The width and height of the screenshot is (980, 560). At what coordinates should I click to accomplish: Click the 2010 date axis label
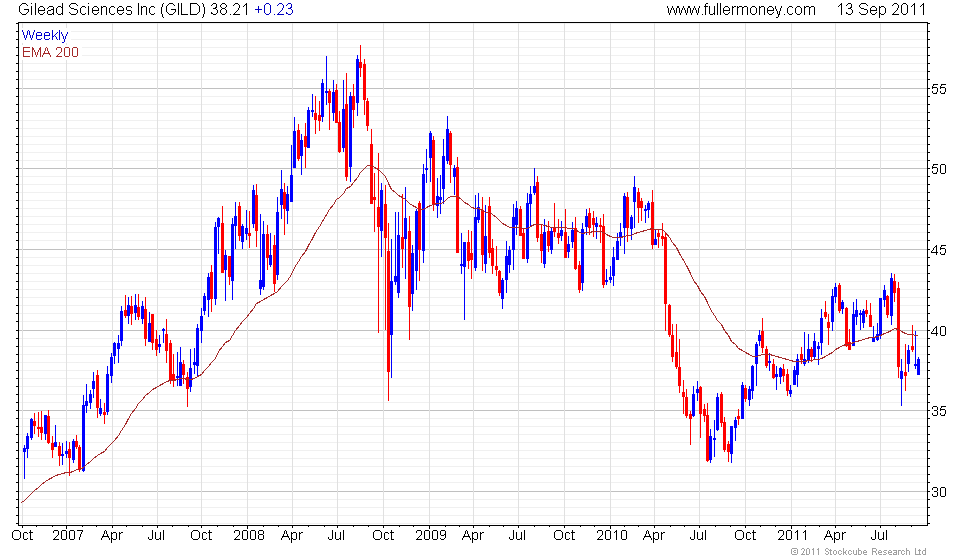point(611,536)
